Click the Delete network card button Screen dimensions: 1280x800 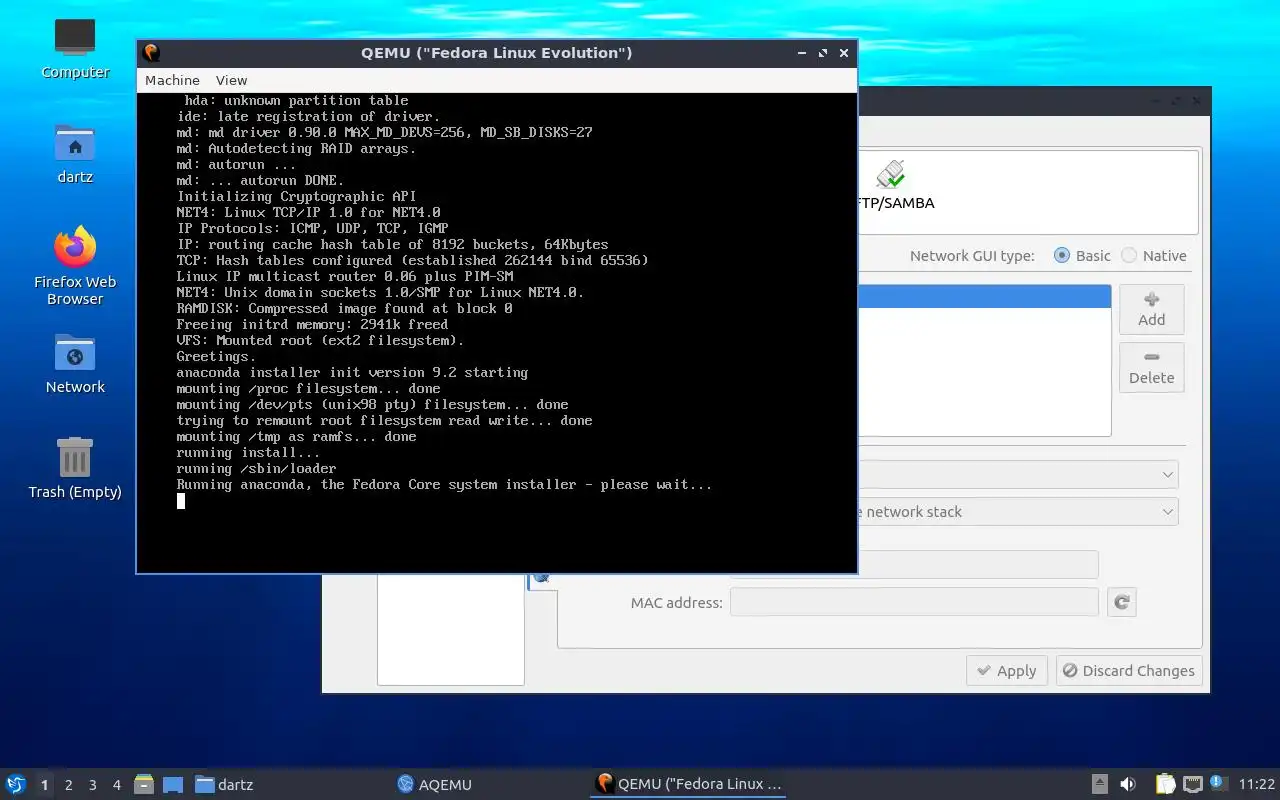coord(1151,367)
